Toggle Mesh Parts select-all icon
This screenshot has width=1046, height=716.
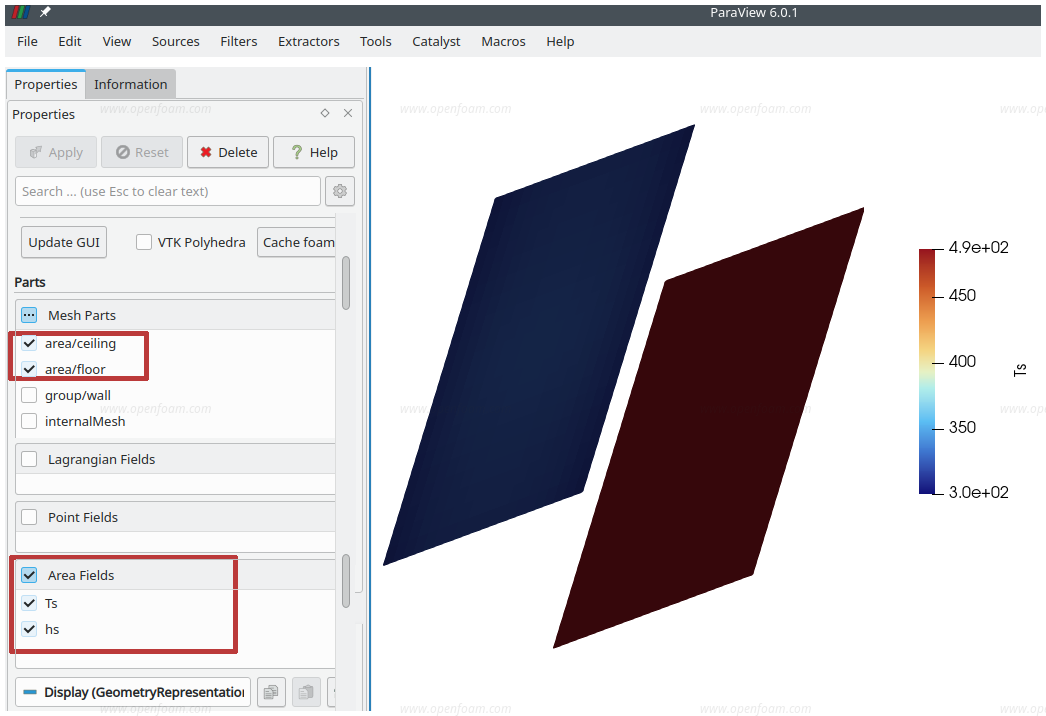[29, 315]
